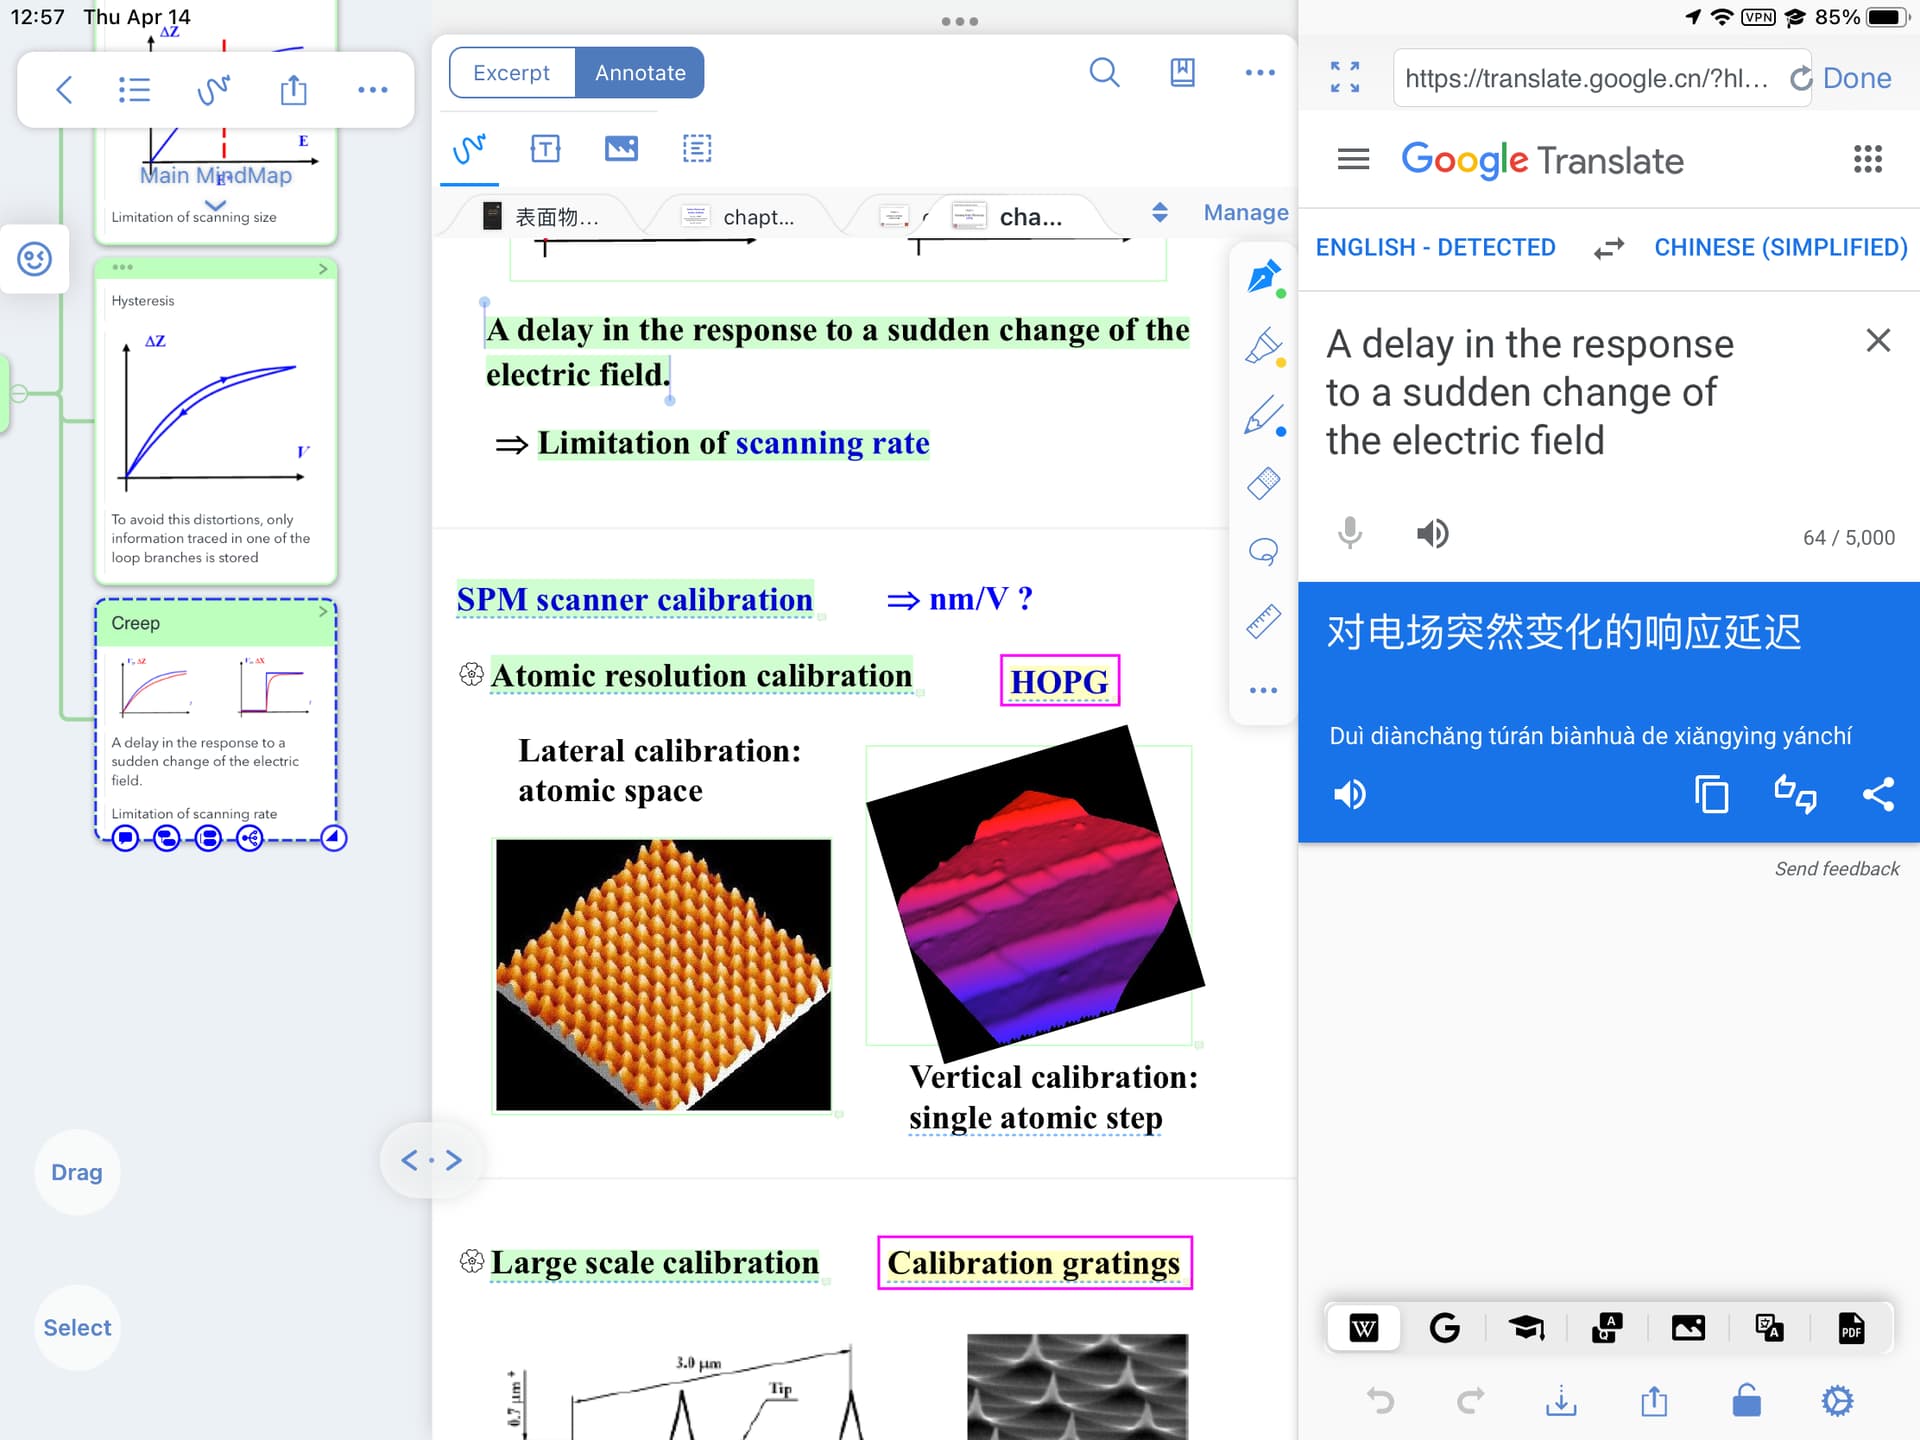1920x1440 pixels.
Task: Toggle fullscreen for the browser panel
Action: (x=1345, y=77)
